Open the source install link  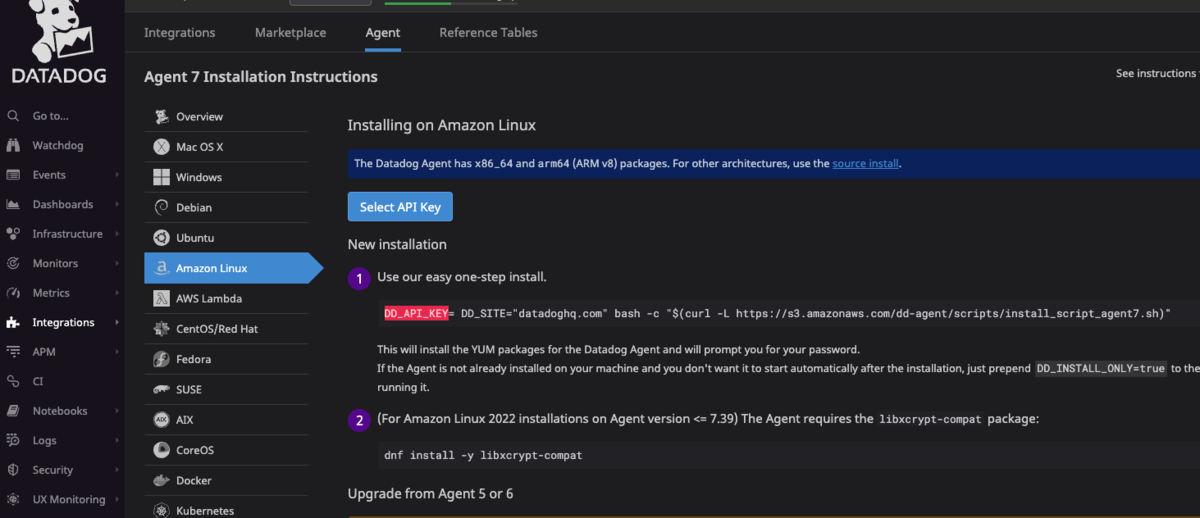point(866,163)
